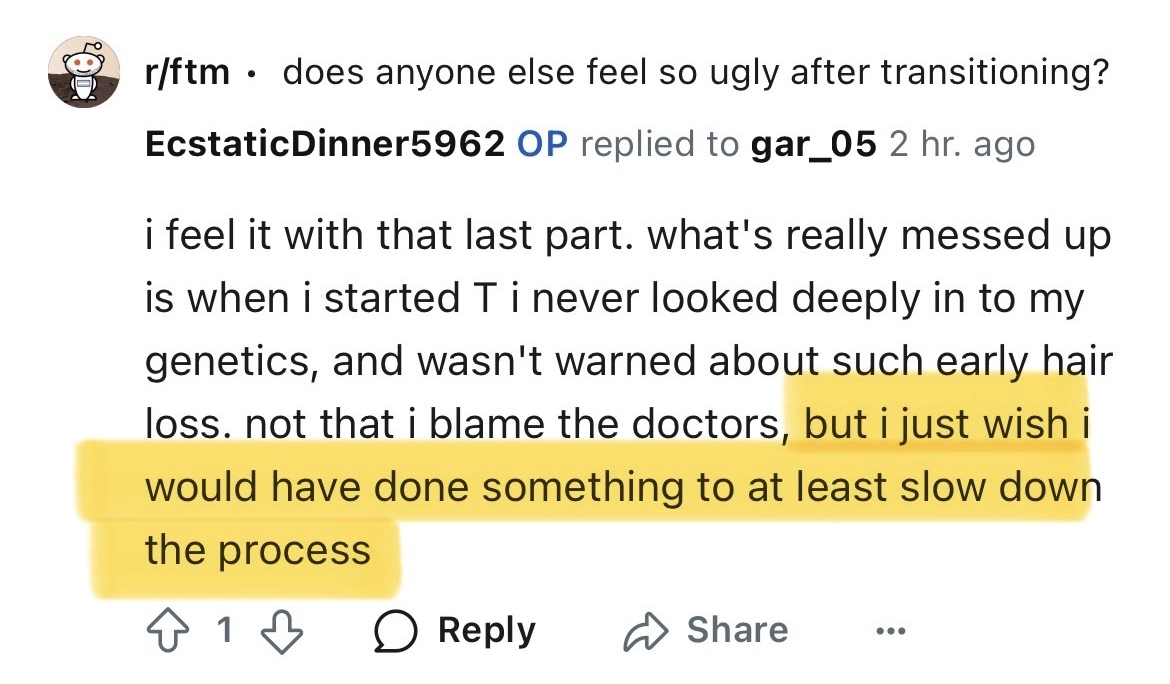This screenshot has height=684, width=1170.
Task: Click the Share arrow icon
Action: tap(646, 630)
